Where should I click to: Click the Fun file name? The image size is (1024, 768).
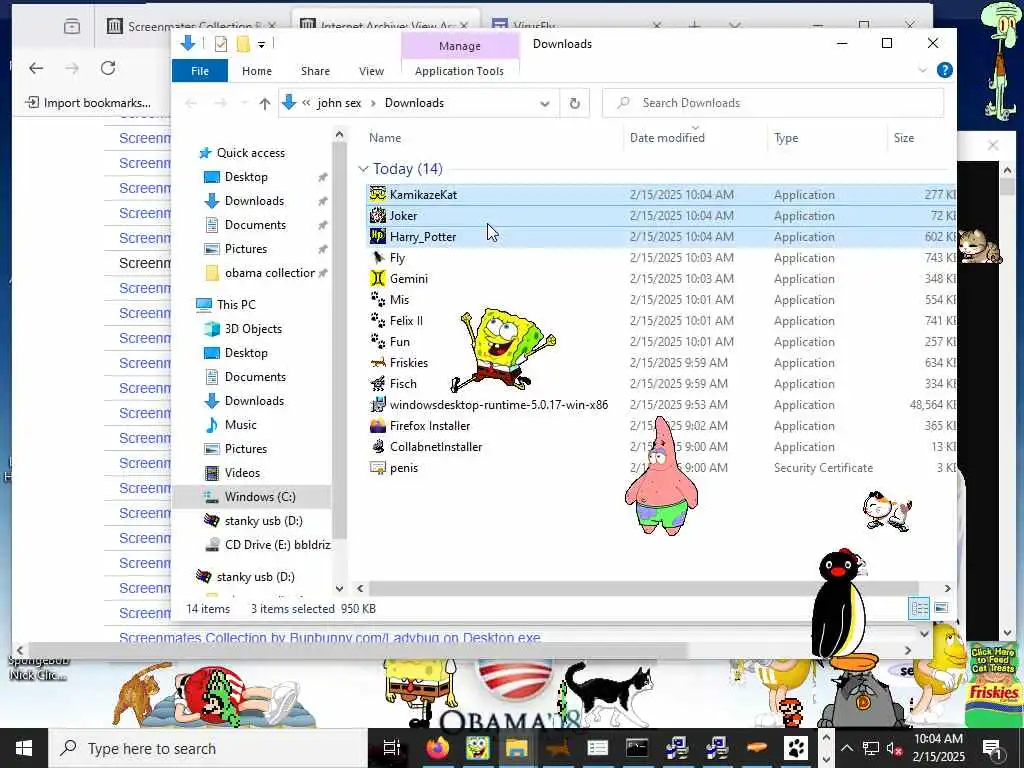coord(400,342)
